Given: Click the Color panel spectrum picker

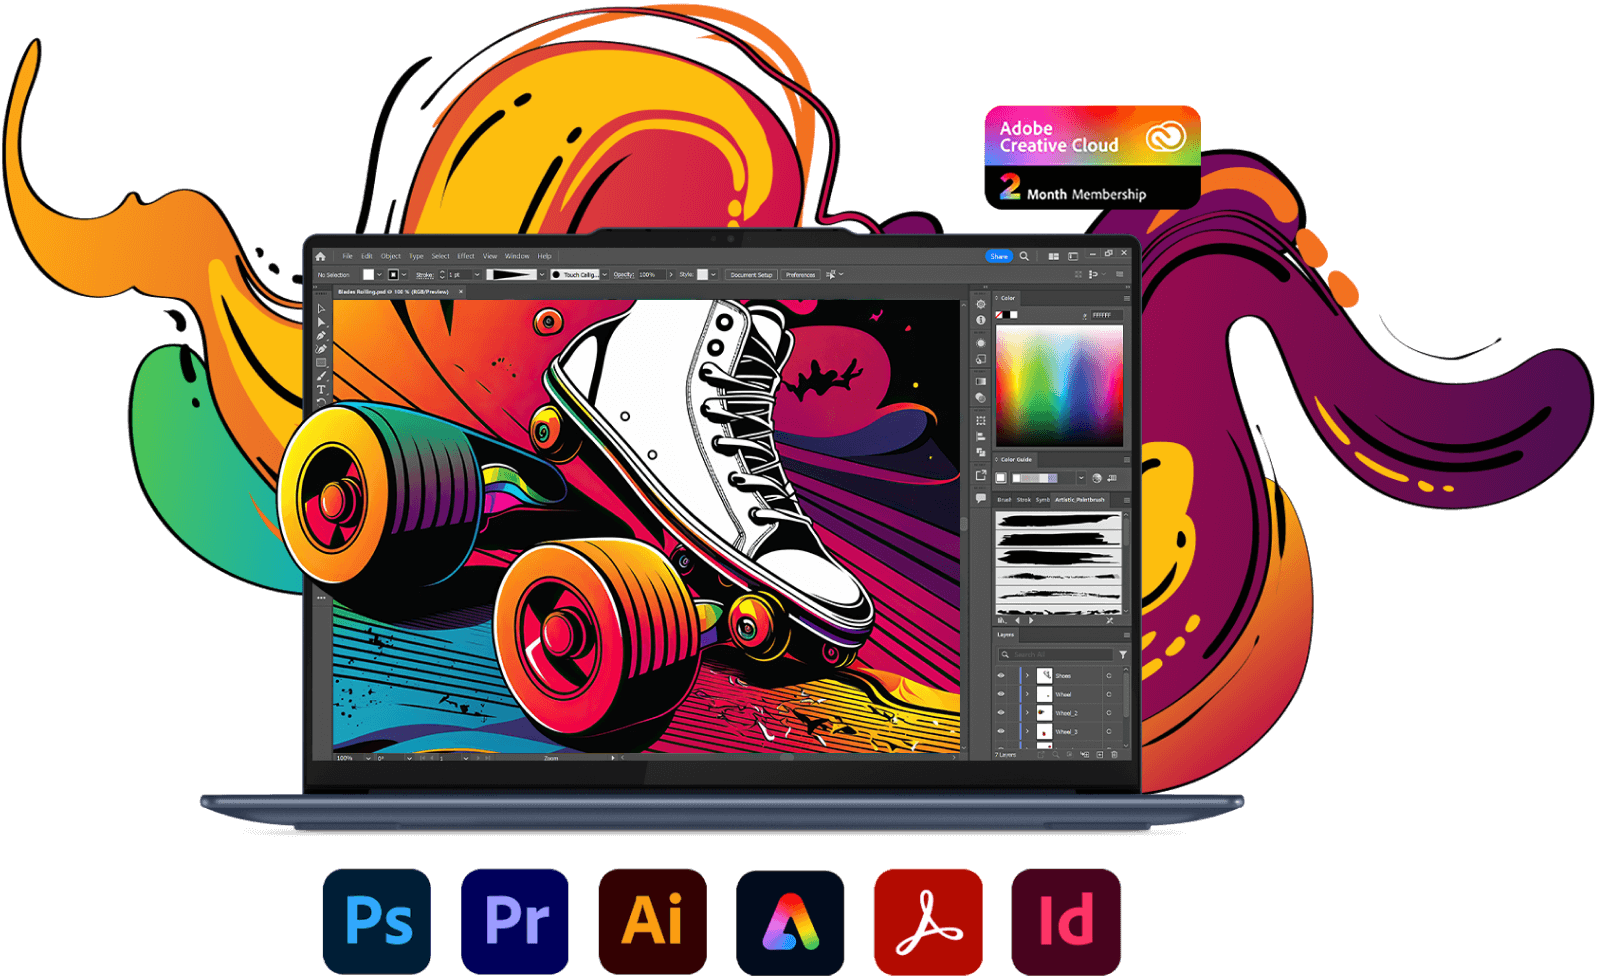Looking at the screenshot, I should (x=1060, y=385).
